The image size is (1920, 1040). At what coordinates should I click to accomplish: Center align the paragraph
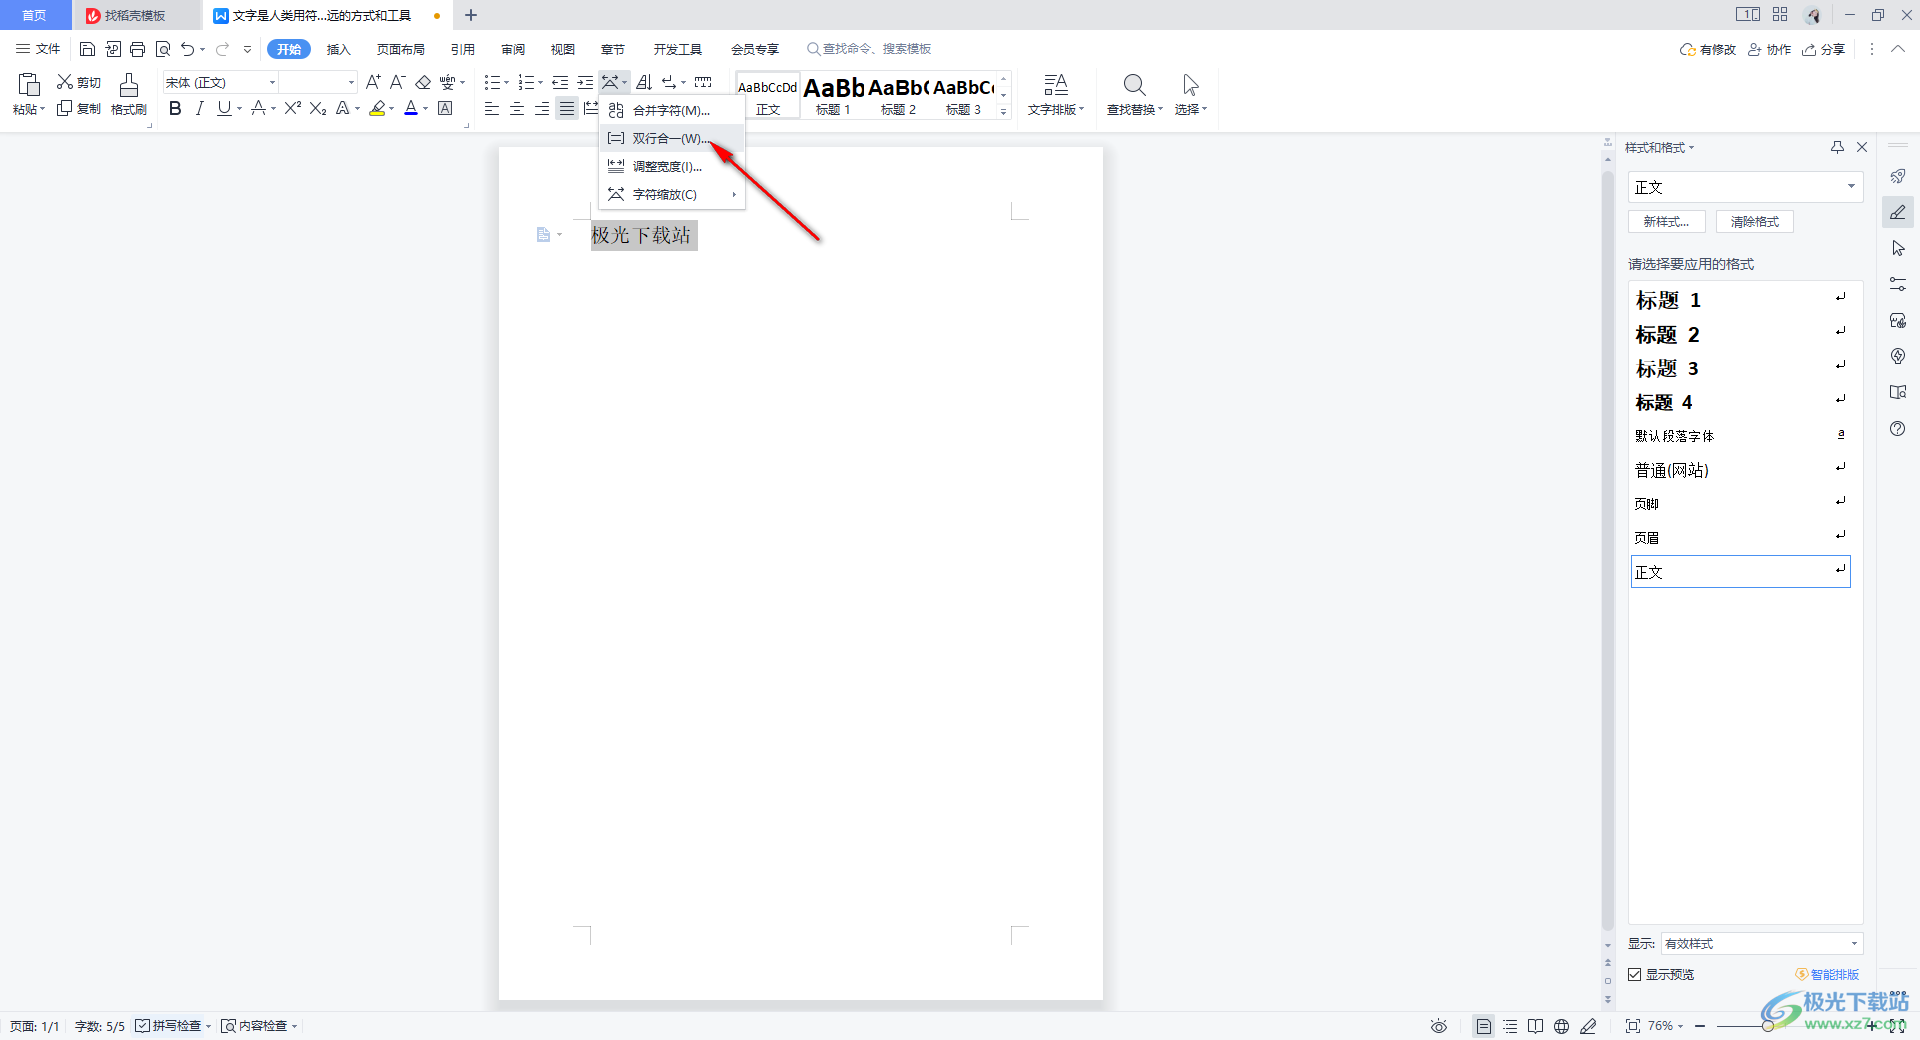click(516, 108)
